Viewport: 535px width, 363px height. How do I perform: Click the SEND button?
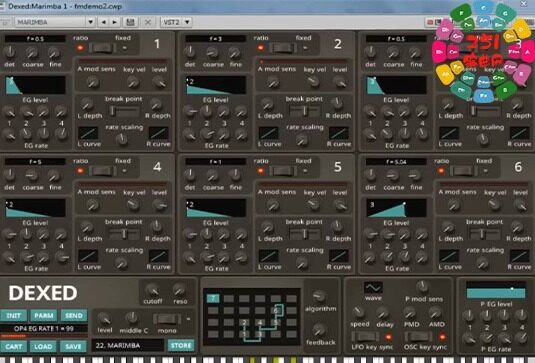pyautogui.click(x=74, y=316)
